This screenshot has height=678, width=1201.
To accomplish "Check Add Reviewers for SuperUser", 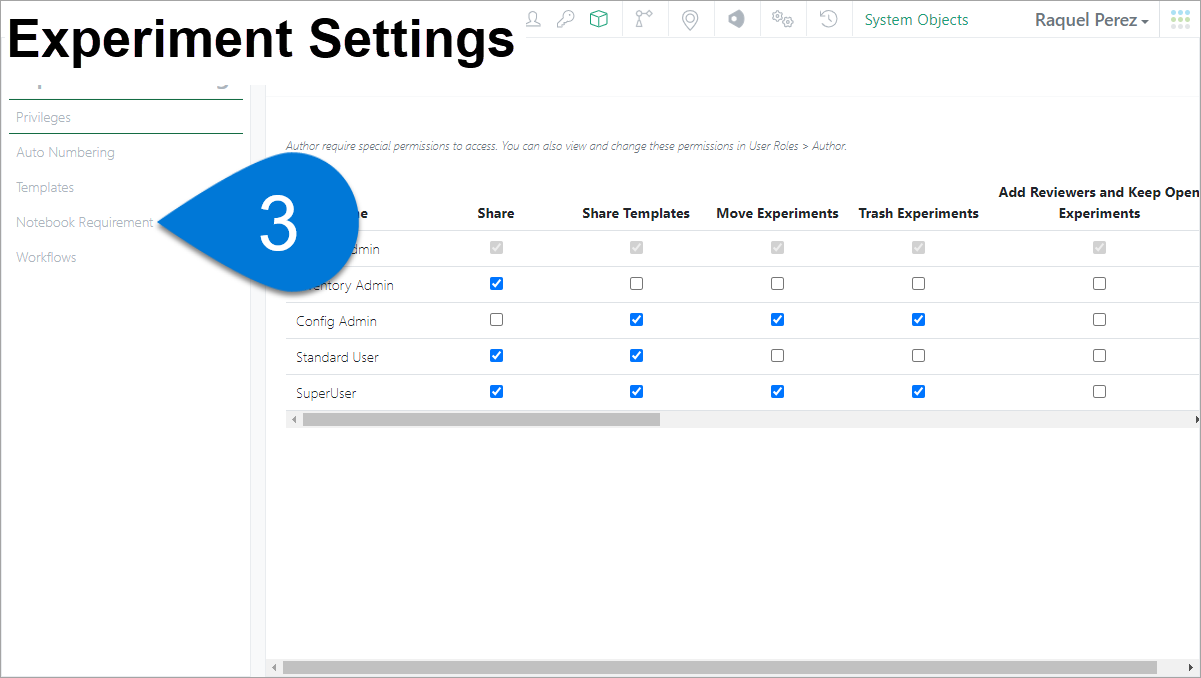I will point(1099,392).
